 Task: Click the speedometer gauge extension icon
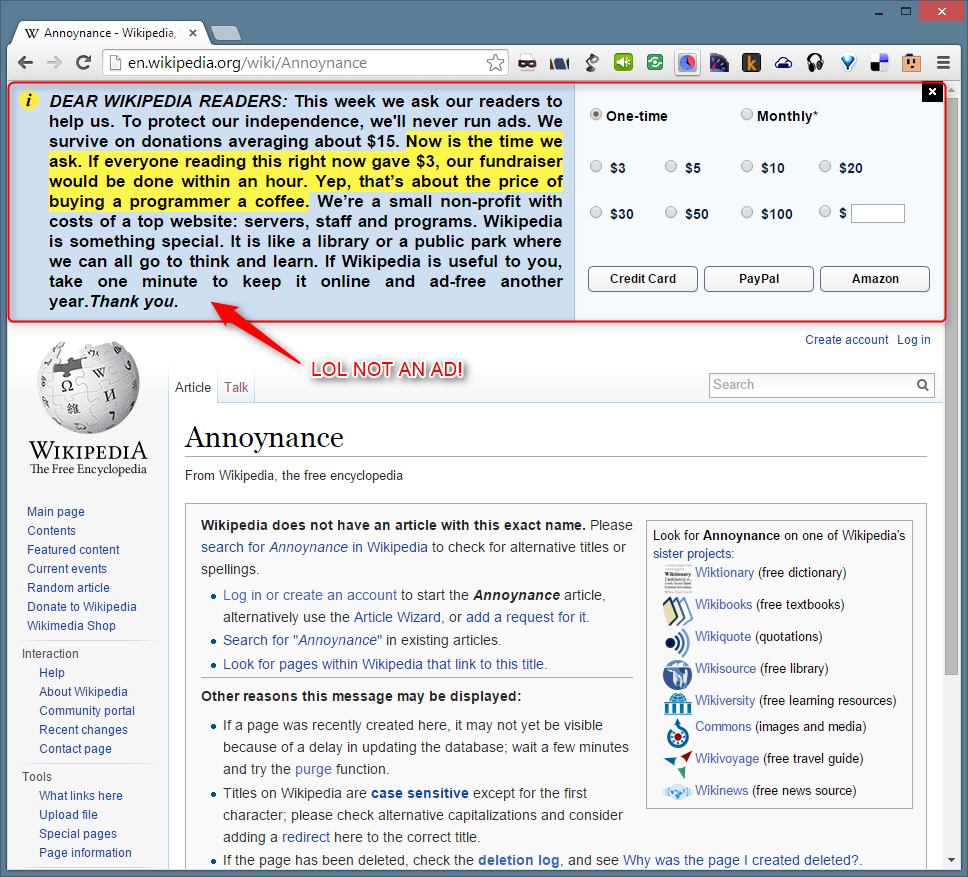pyautogui.click(x=719, y=62)
